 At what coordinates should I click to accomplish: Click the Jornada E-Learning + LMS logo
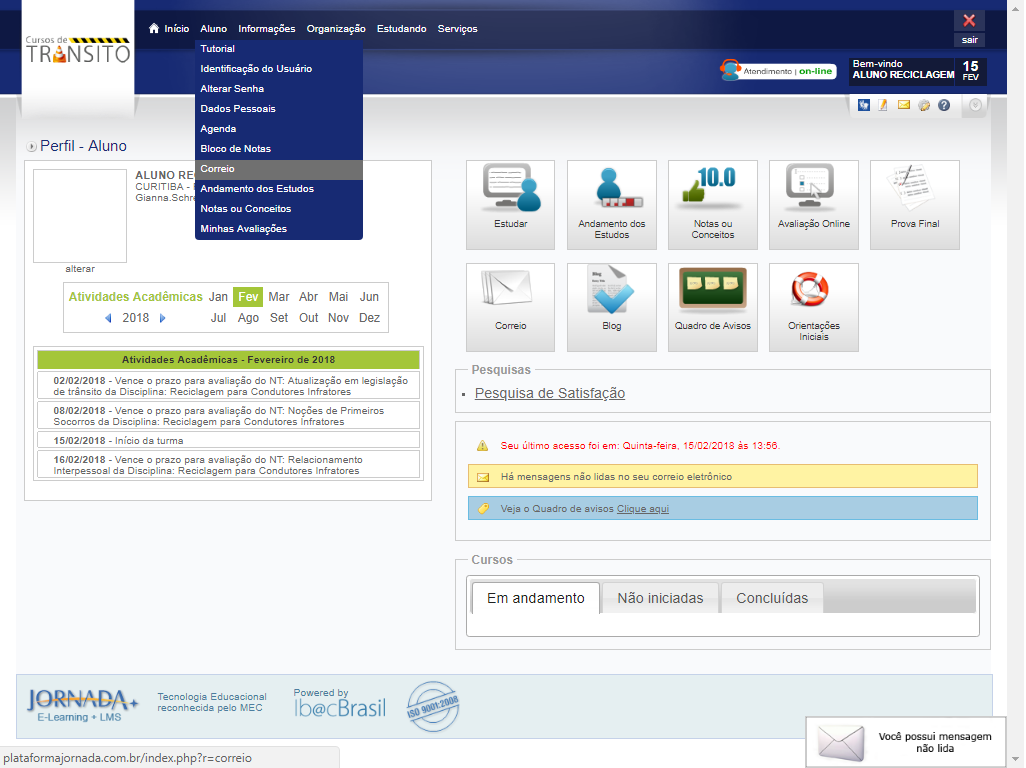tap(82, 705)
